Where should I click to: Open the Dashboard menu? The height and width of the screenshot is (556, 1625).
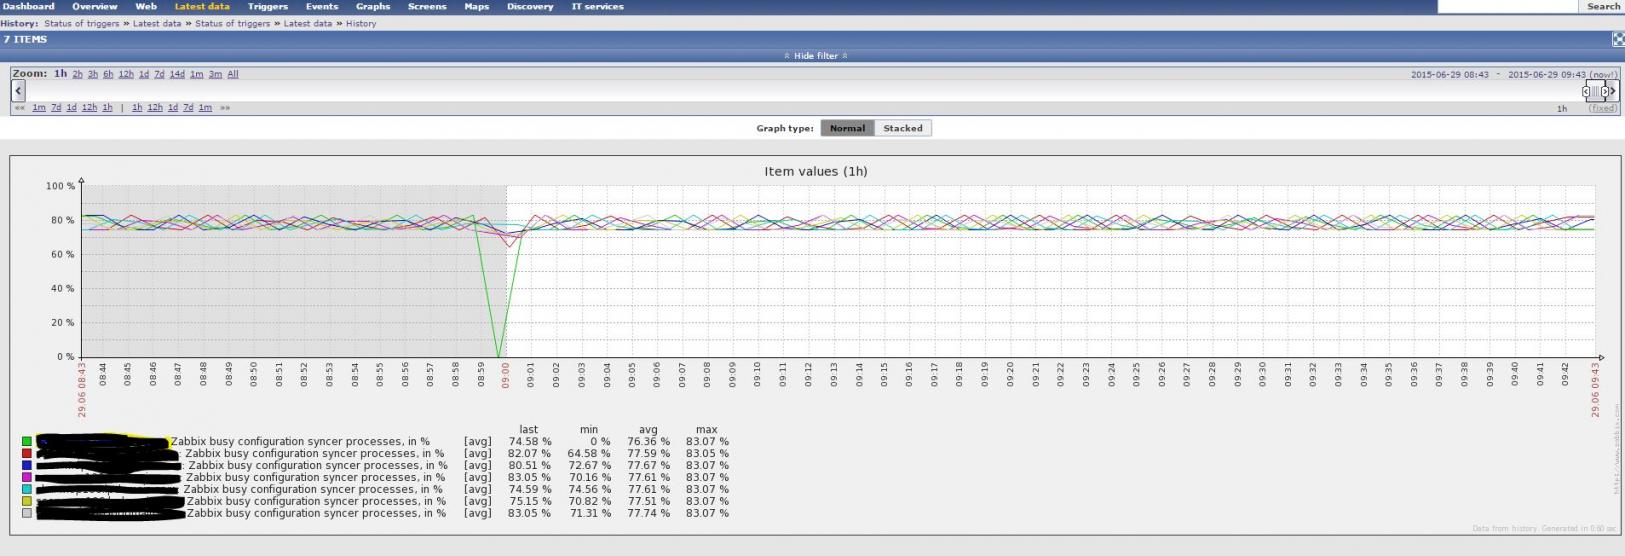(x=28, y=6)
